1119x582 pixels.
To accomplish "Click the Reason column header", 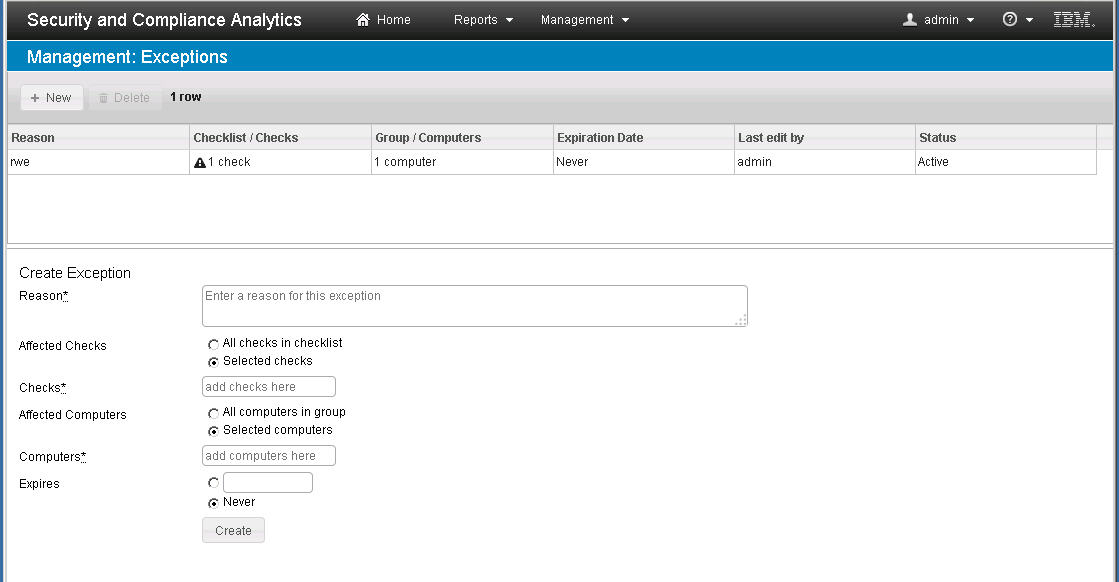I will pos(95,137).
